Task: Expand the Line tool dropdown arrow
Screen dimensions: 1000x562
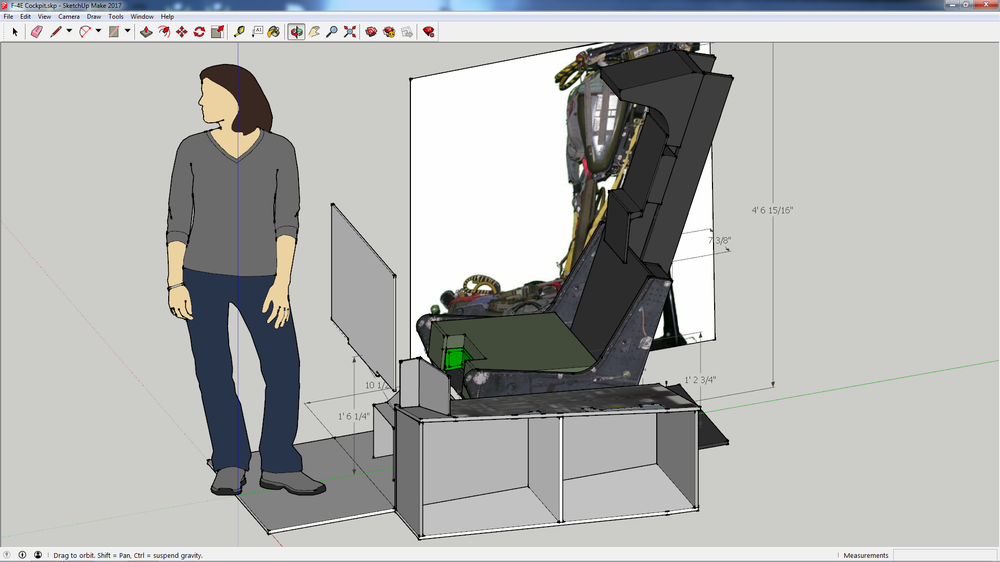Action: (69, 31)
